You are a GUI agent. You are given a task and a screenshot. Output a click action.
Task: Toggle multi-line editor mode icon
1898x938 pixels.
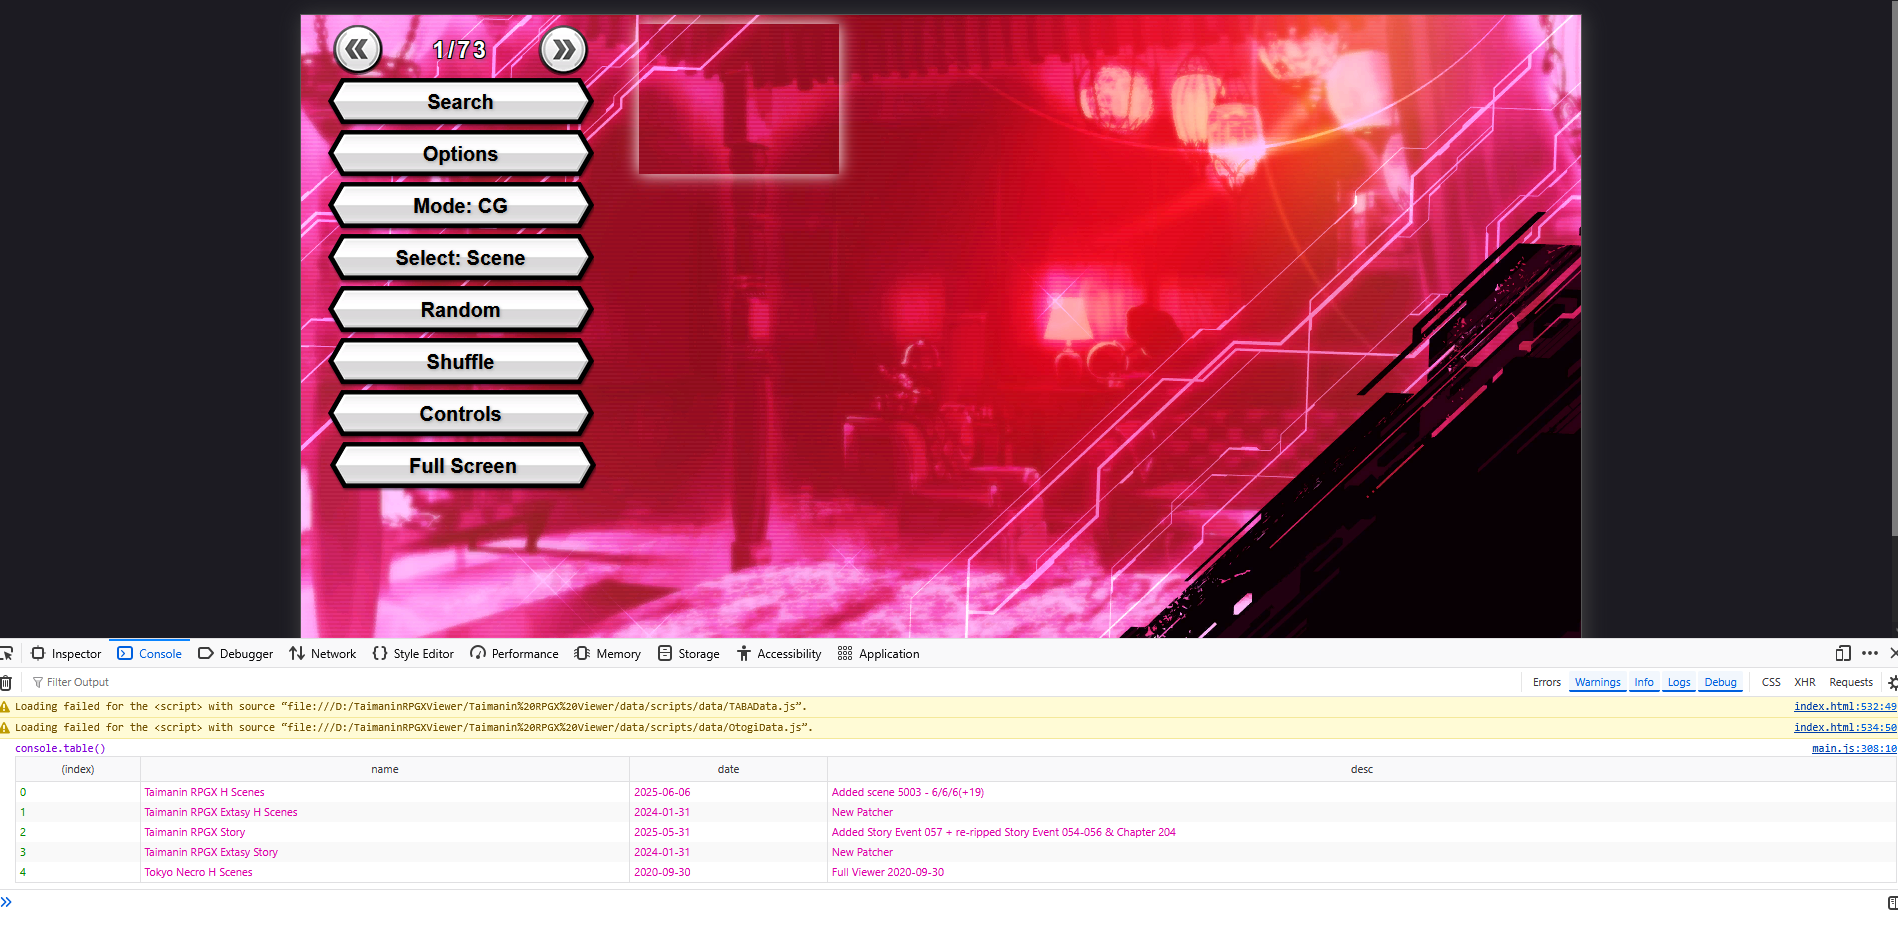point(1892,903)
